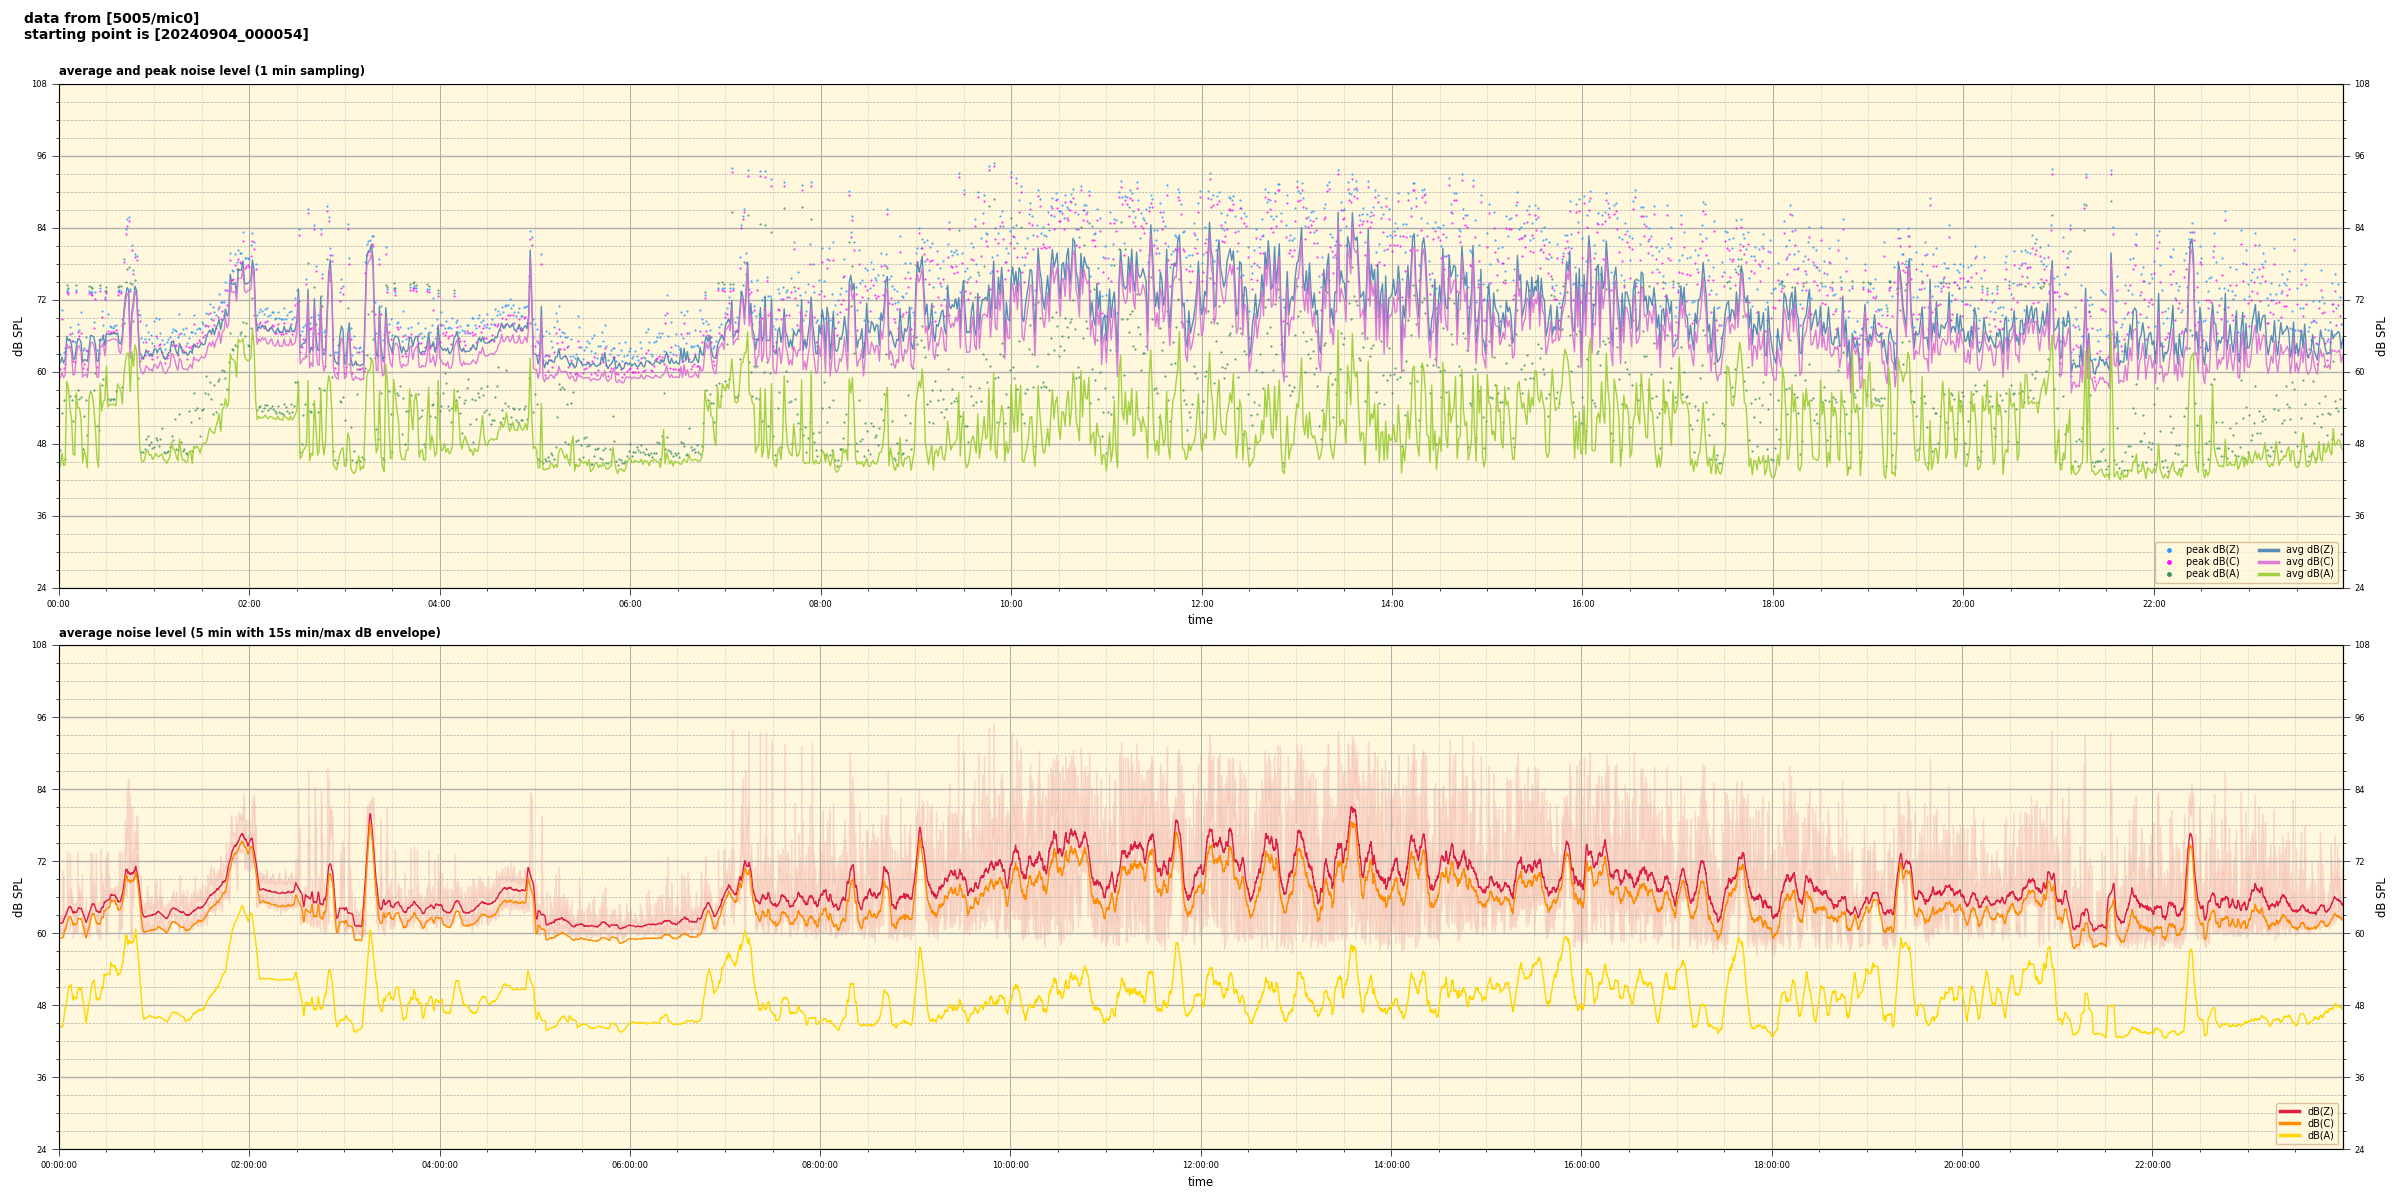The image size is (2400, 1200).
Task: Click the peak dB(Z) legend marker
Action: 2169,550
